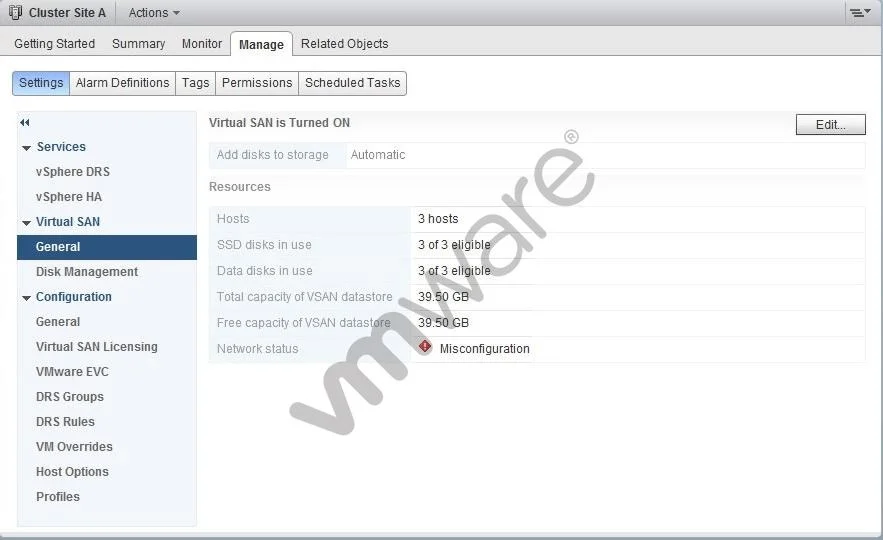Click 'Free capacity of VSAN datastore' label

304,323
